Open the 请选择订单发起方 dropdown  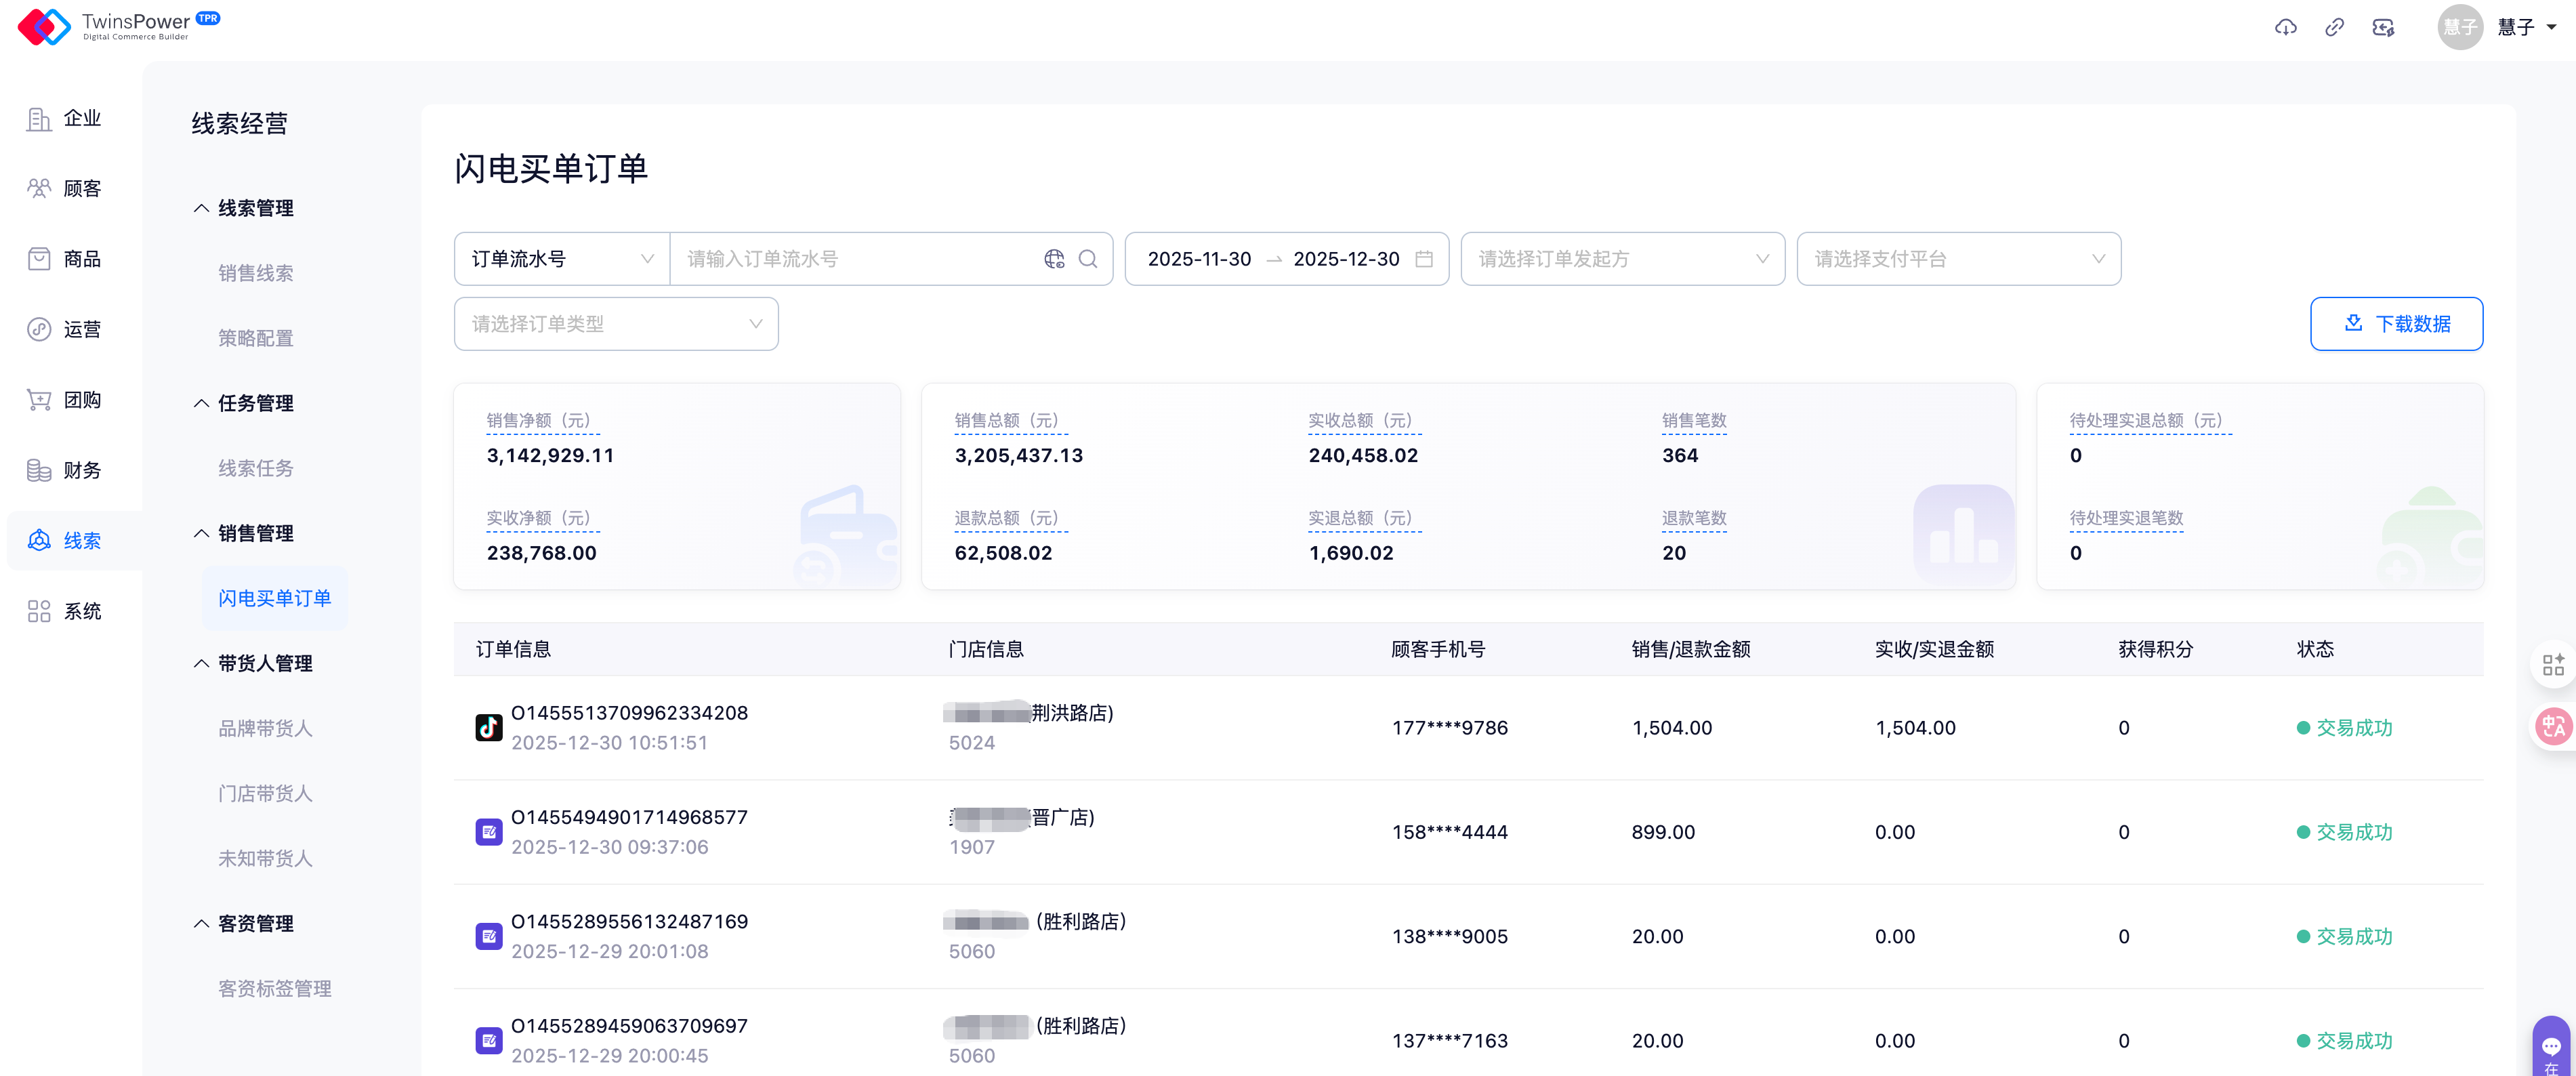(x=1621, y=259)
